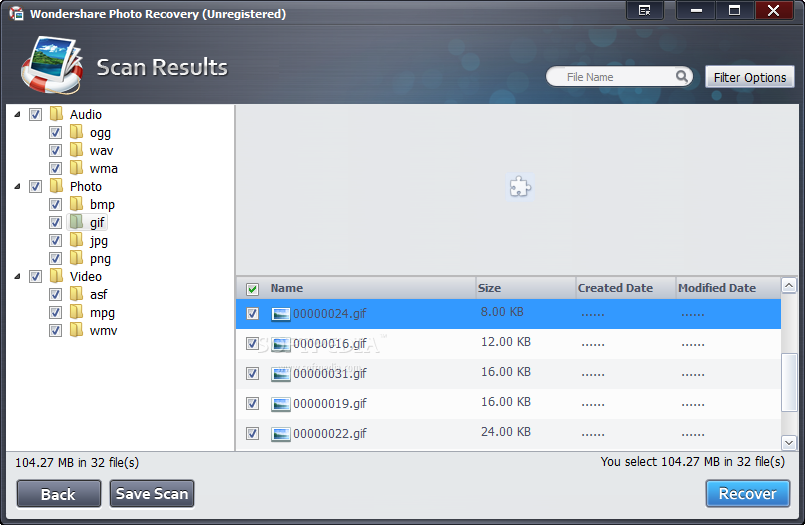Screen dimensions: 805x525
Task: Click the search magnifier icon
Action: [x=681, y=76]
